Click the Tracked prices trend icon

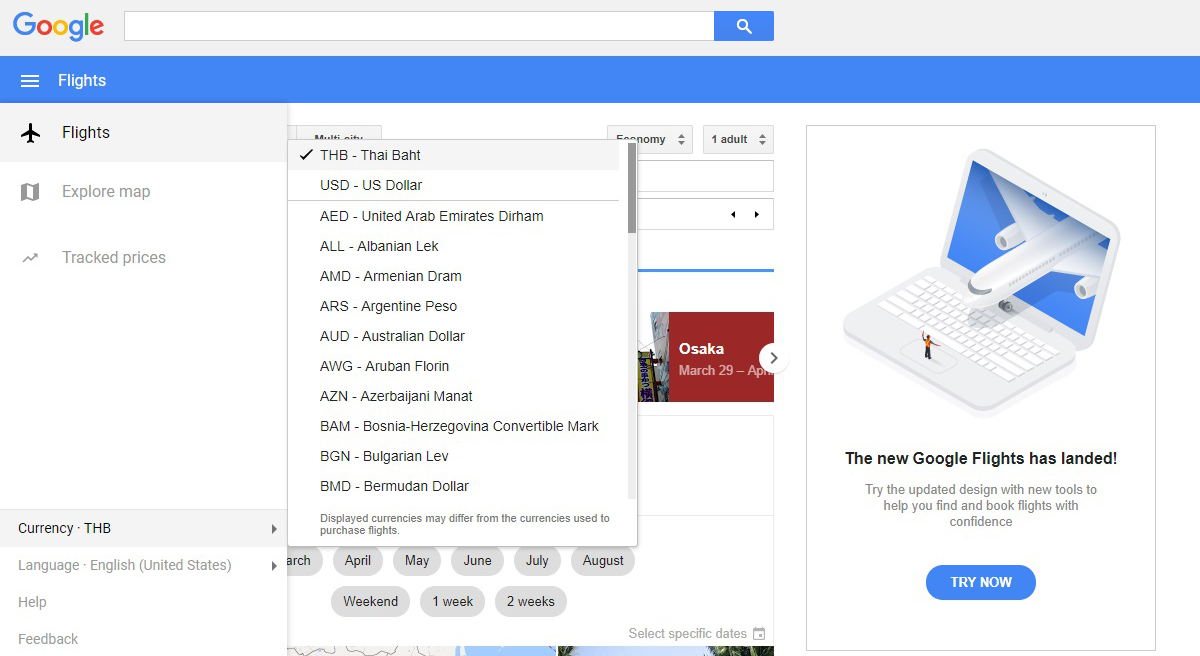click(30, 258)
